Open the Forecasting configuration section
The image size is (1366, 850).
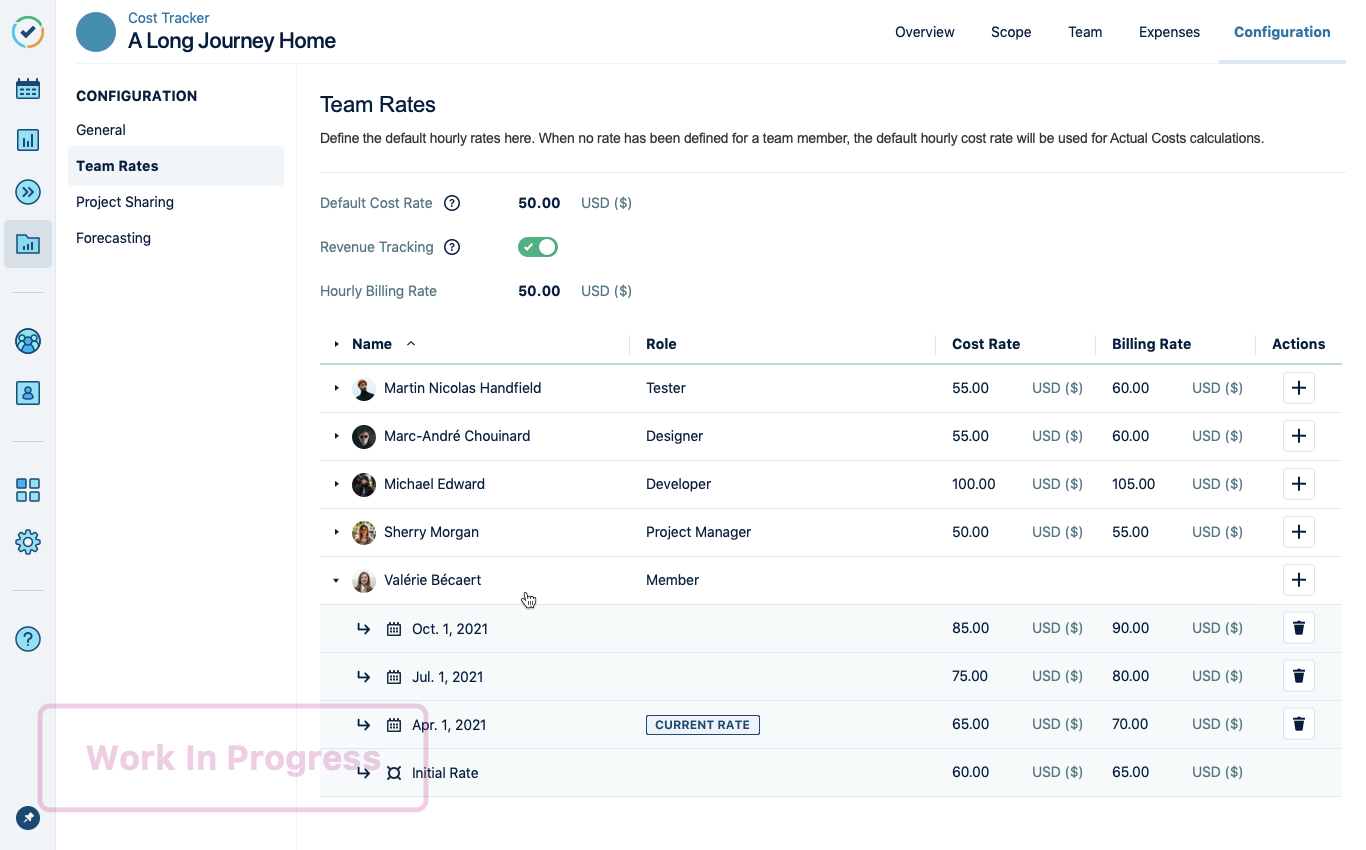113,238
